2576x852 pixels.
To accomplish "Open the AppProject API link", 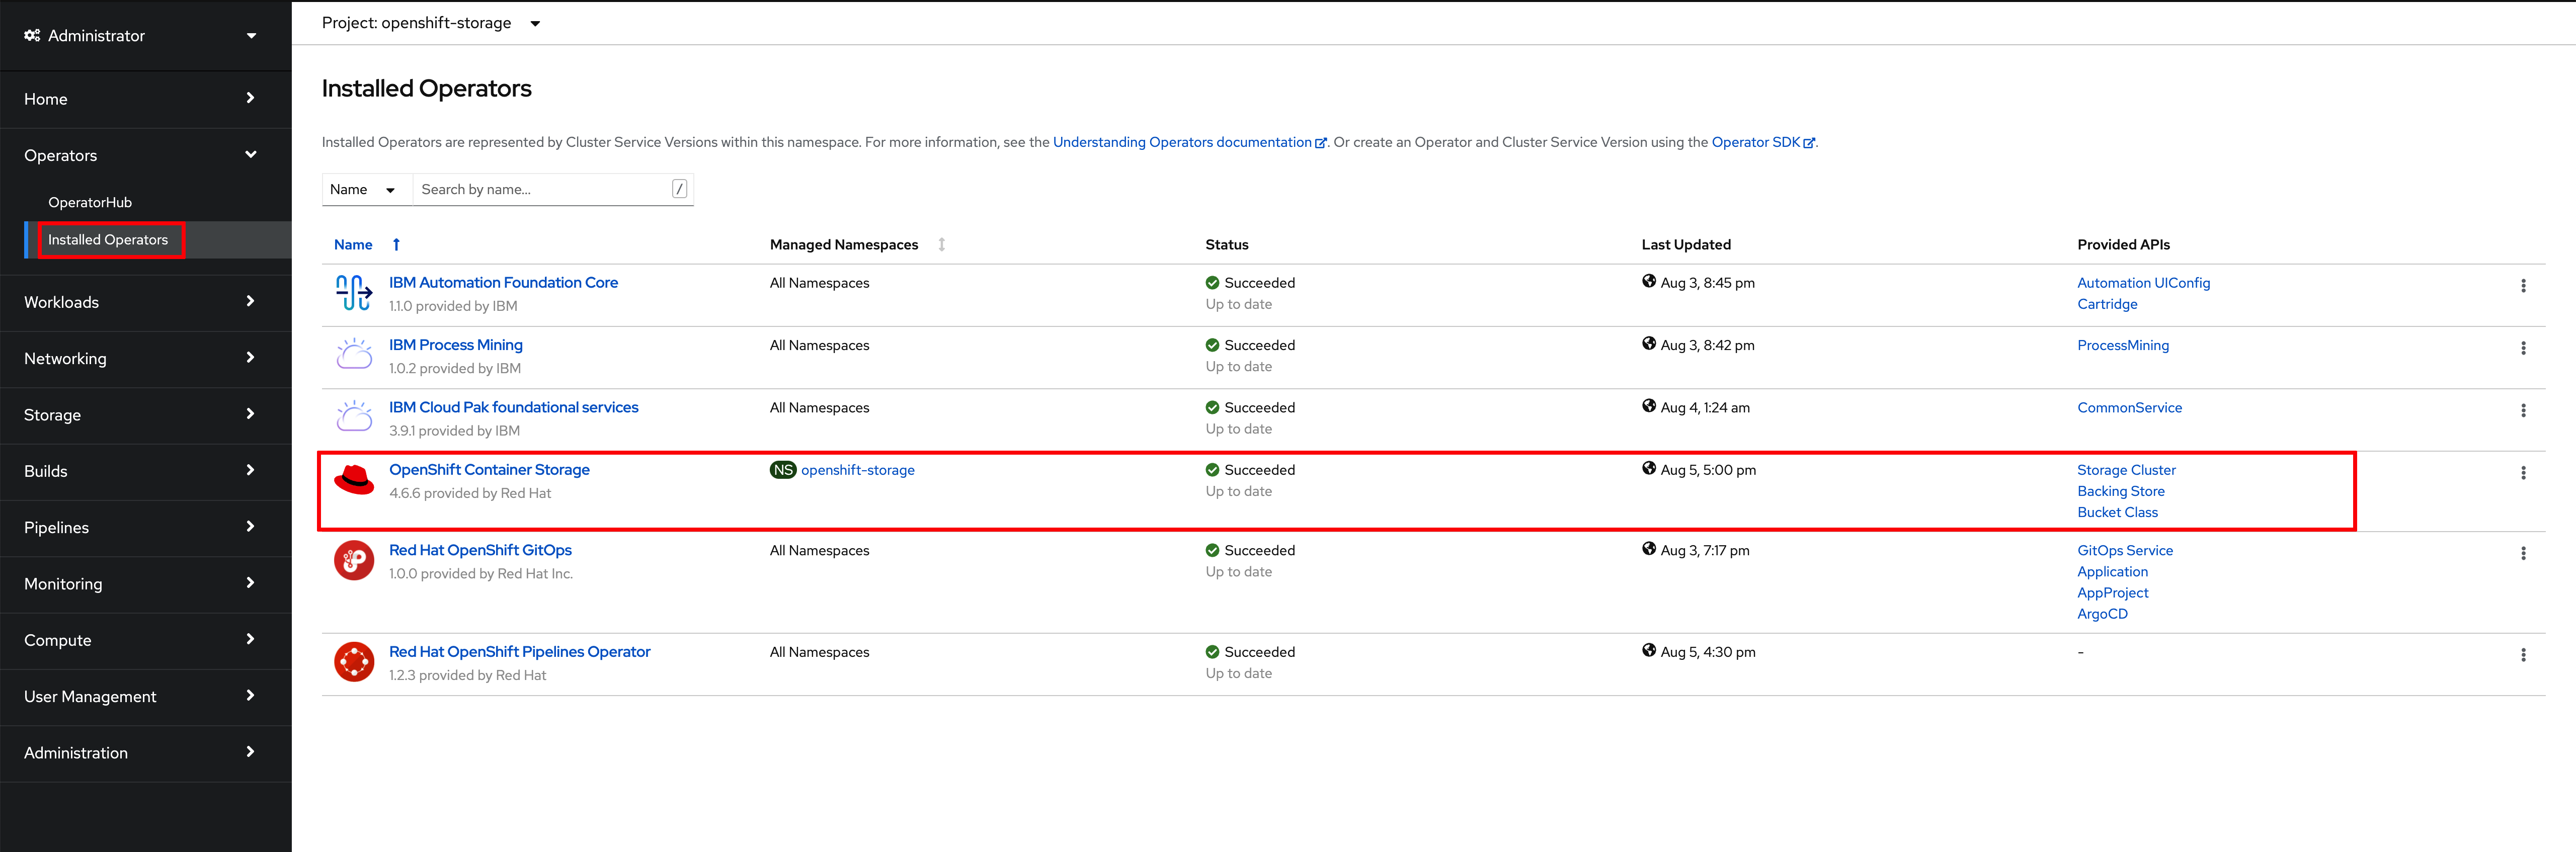I will [x=2112, y=593].
